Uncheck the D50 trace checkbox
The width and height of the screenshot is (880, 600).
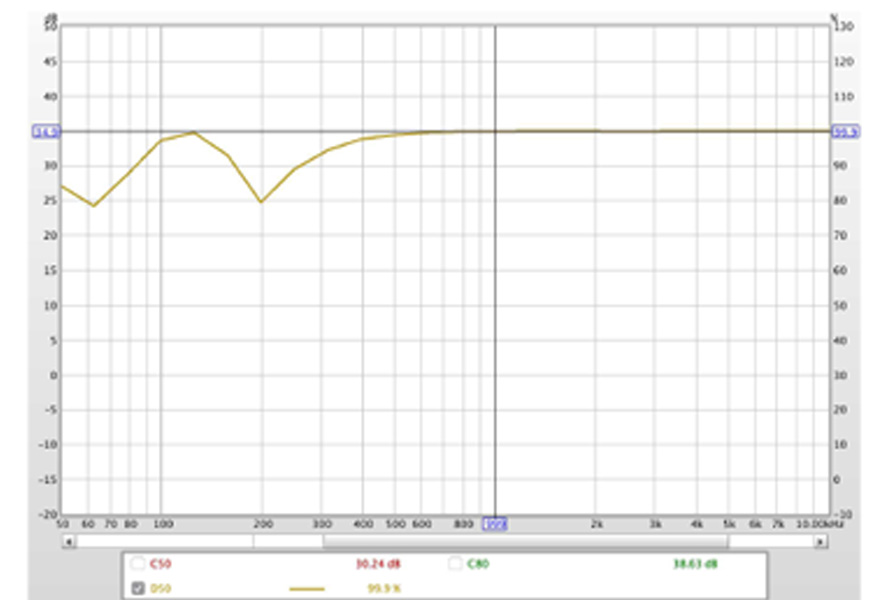[137, 589]
